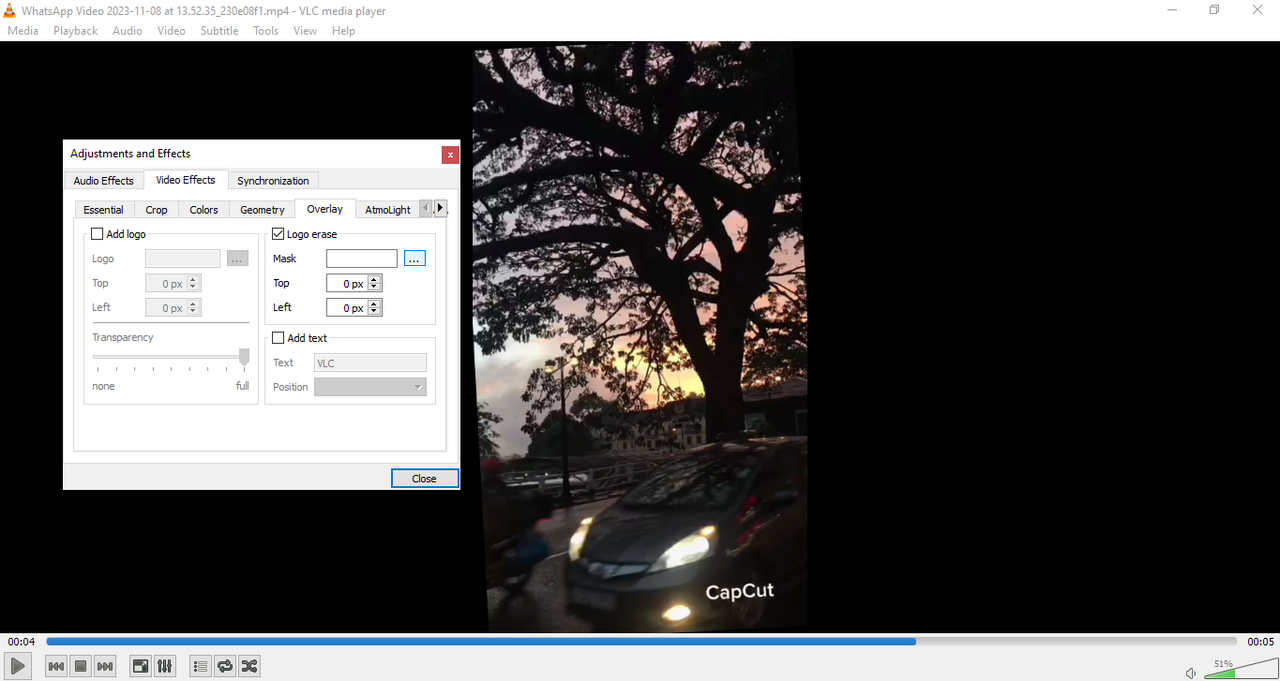
Task: Click the elapsed time 00:04 label
Action: (21, 642)
